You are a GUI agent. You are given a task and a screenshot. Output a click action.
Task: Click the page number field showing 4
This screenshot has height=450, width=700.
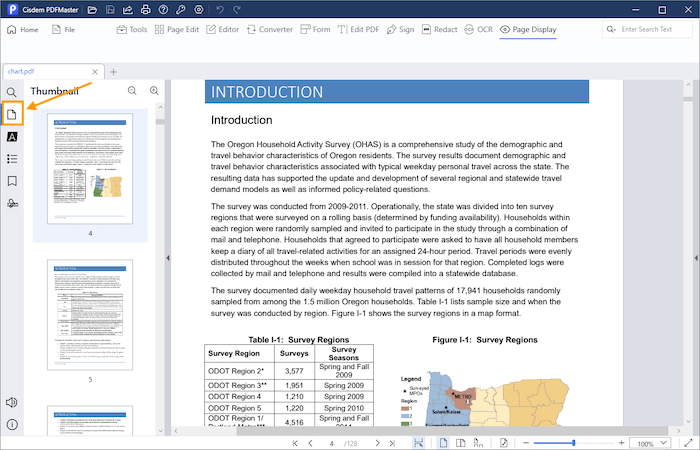(x=331, y=443)
